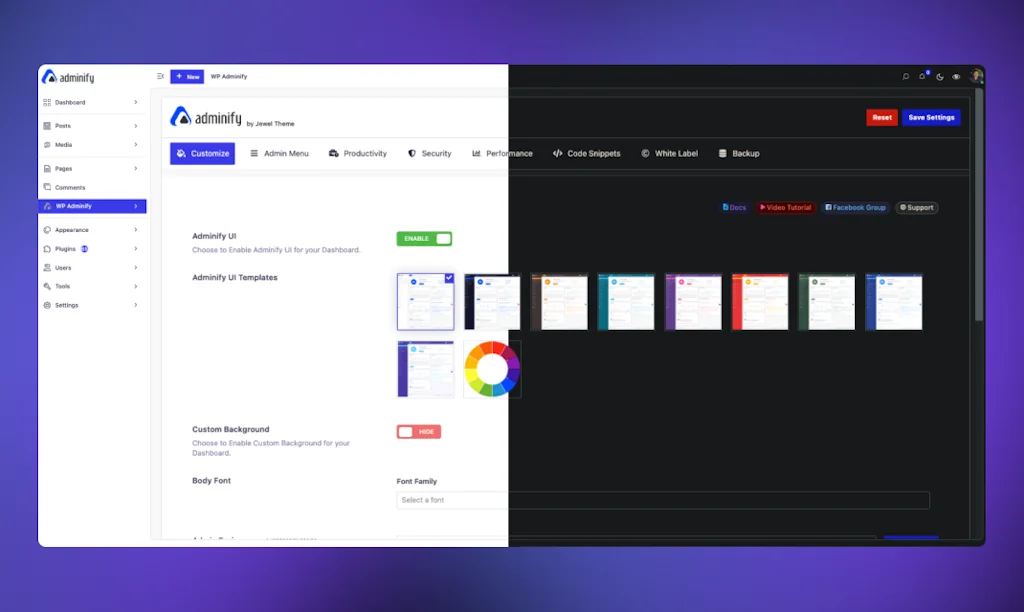Expand the Dashboard submenu chevron

point(136,103)
